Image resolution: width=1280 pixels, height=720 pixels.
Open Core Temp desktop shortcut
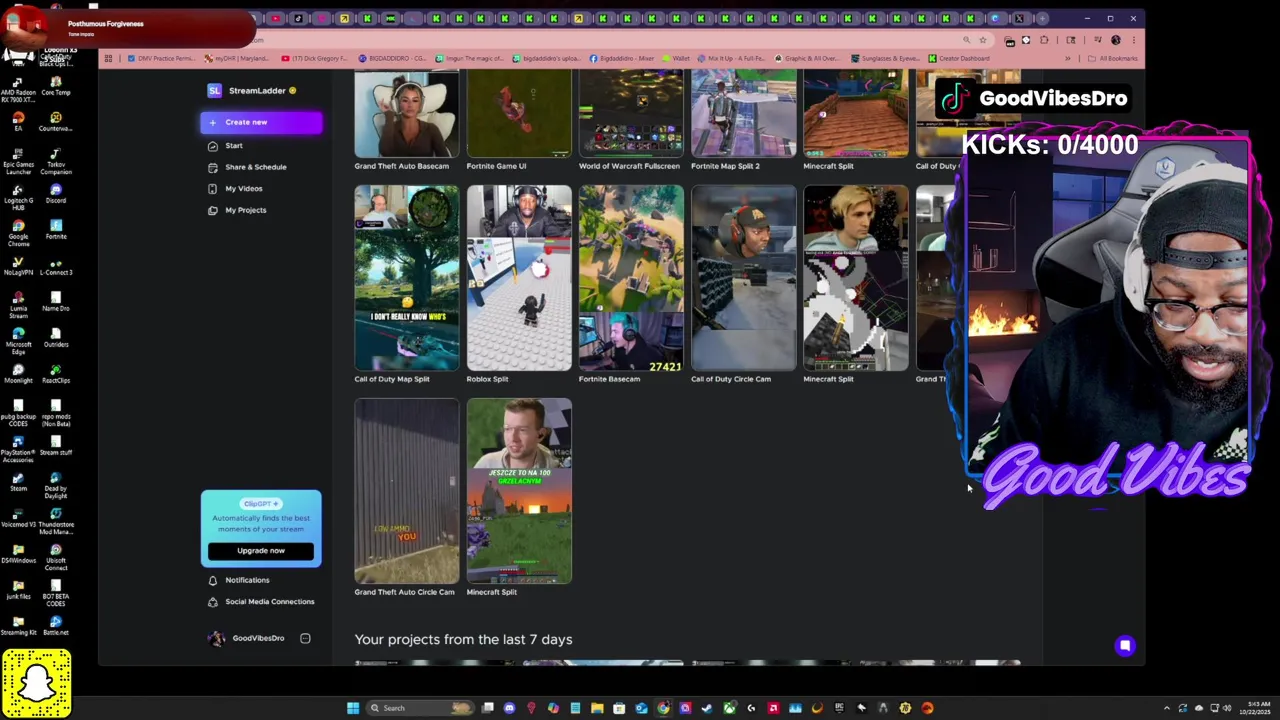(x=56, y=86)
